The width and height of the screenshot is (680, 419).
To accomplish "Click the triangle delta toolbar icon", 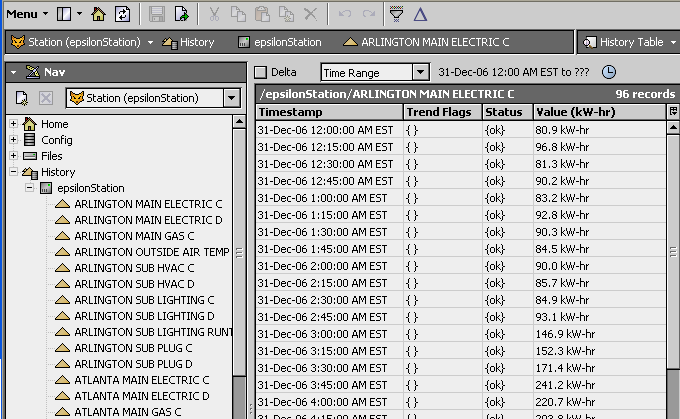I will point(420,14).
